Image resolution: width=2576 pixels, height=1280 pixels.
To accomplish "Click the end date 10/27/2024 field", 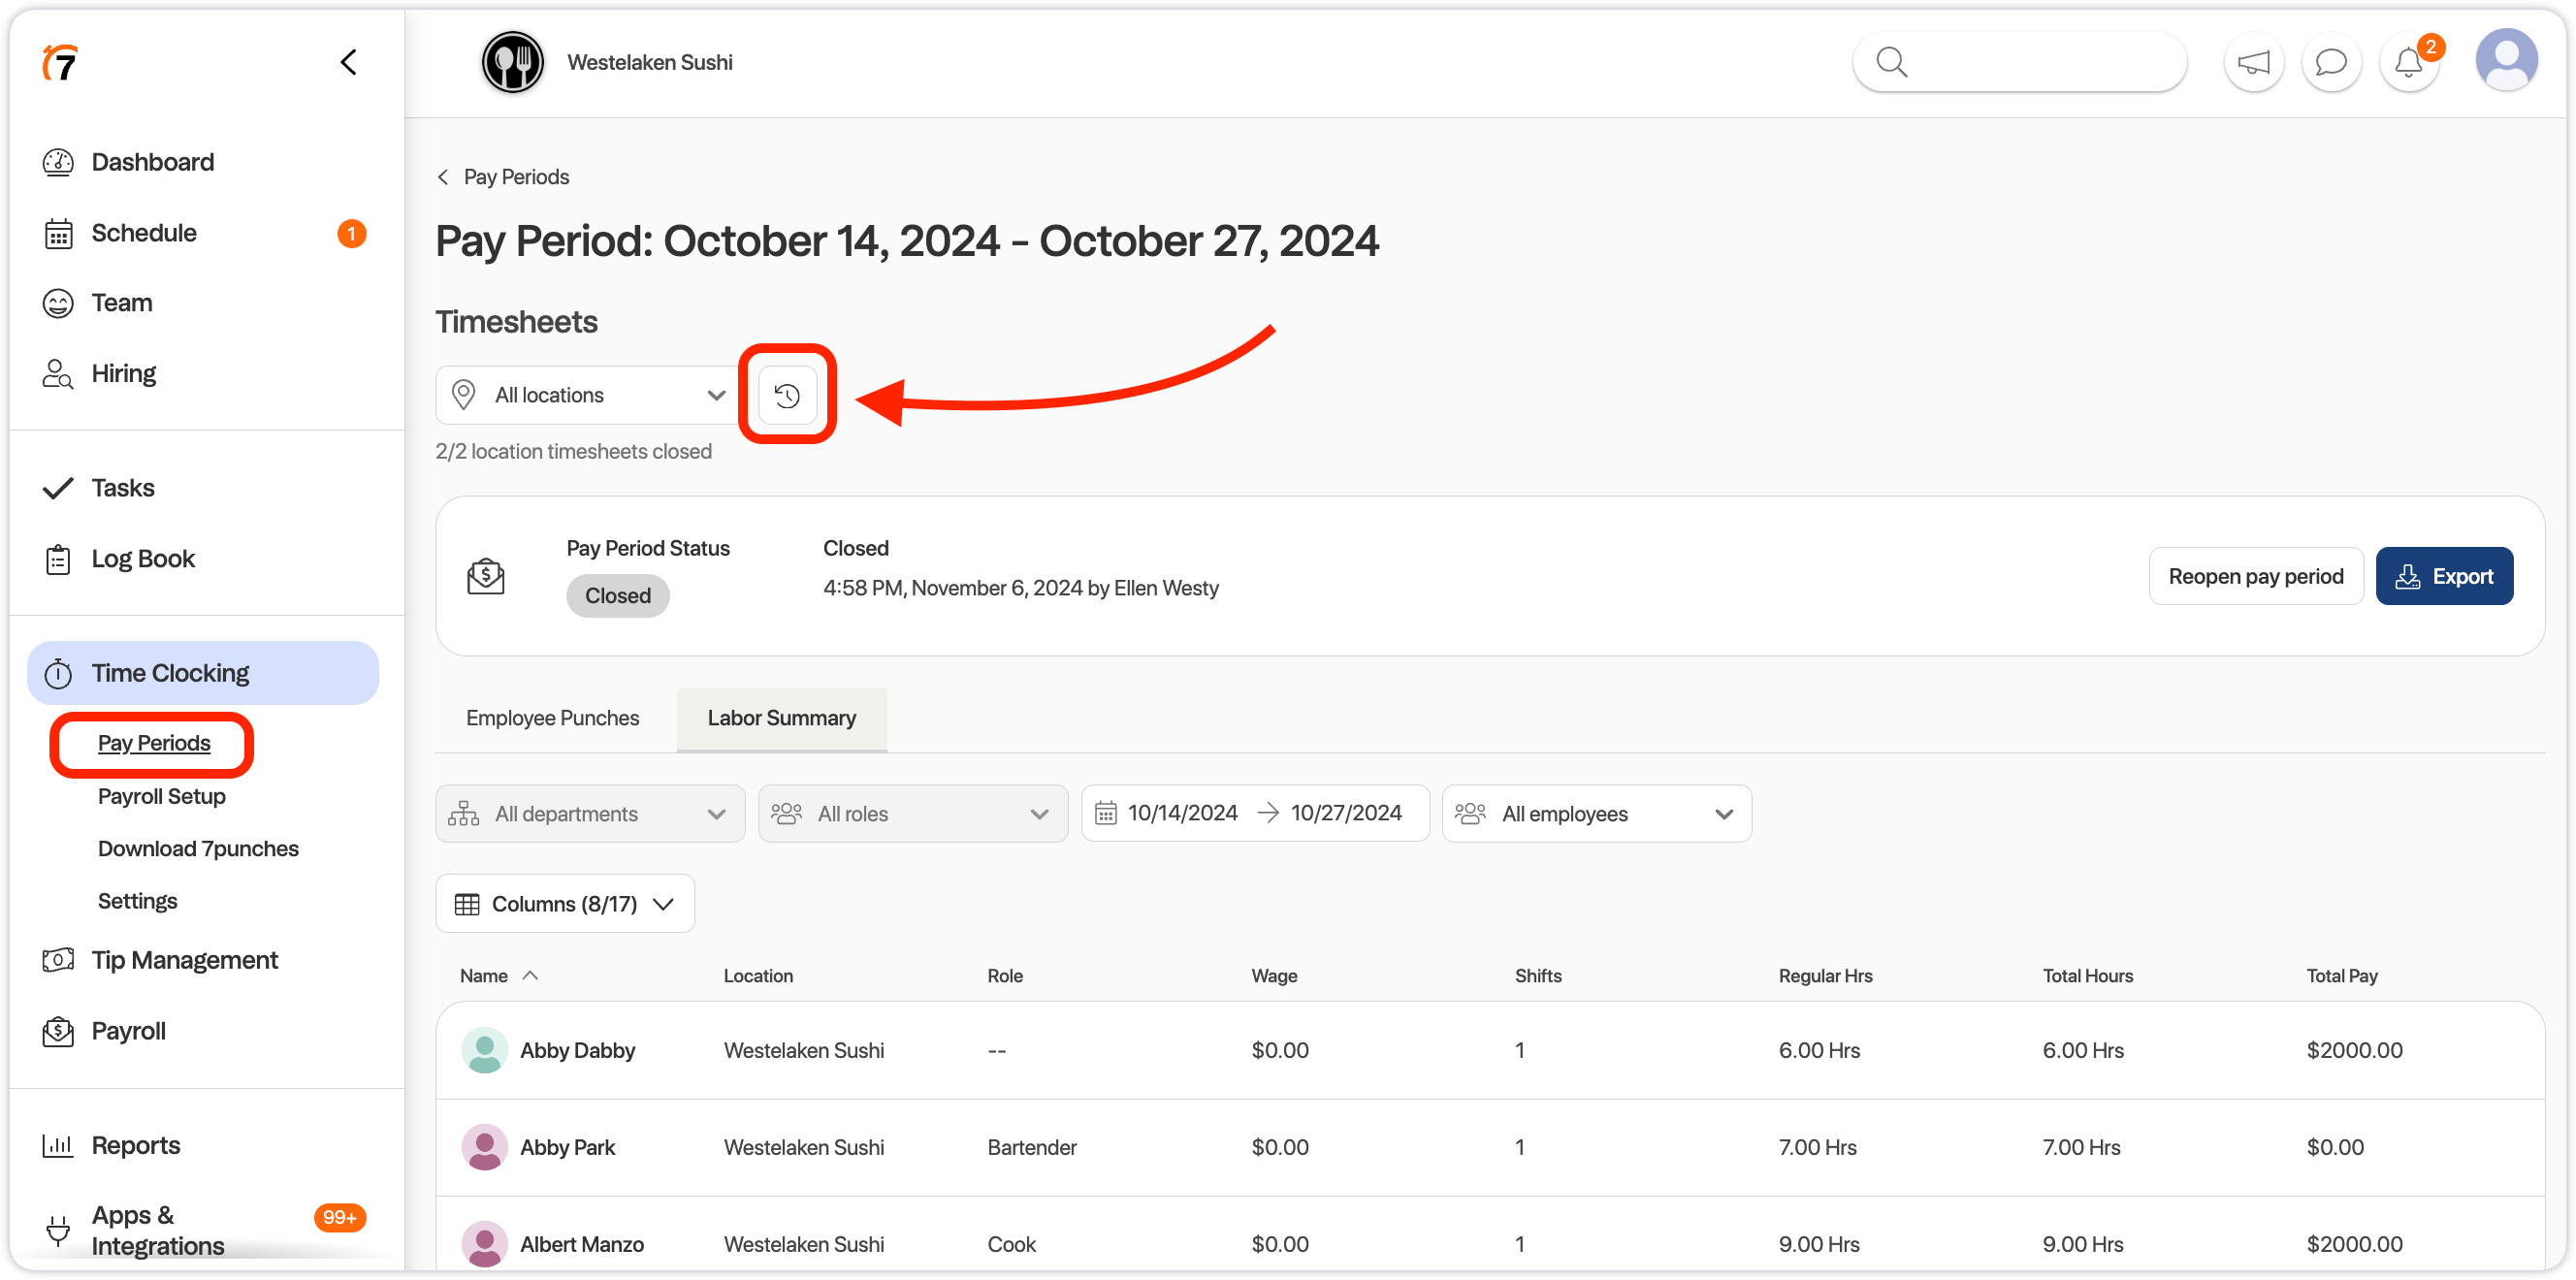I will 1346,813.
